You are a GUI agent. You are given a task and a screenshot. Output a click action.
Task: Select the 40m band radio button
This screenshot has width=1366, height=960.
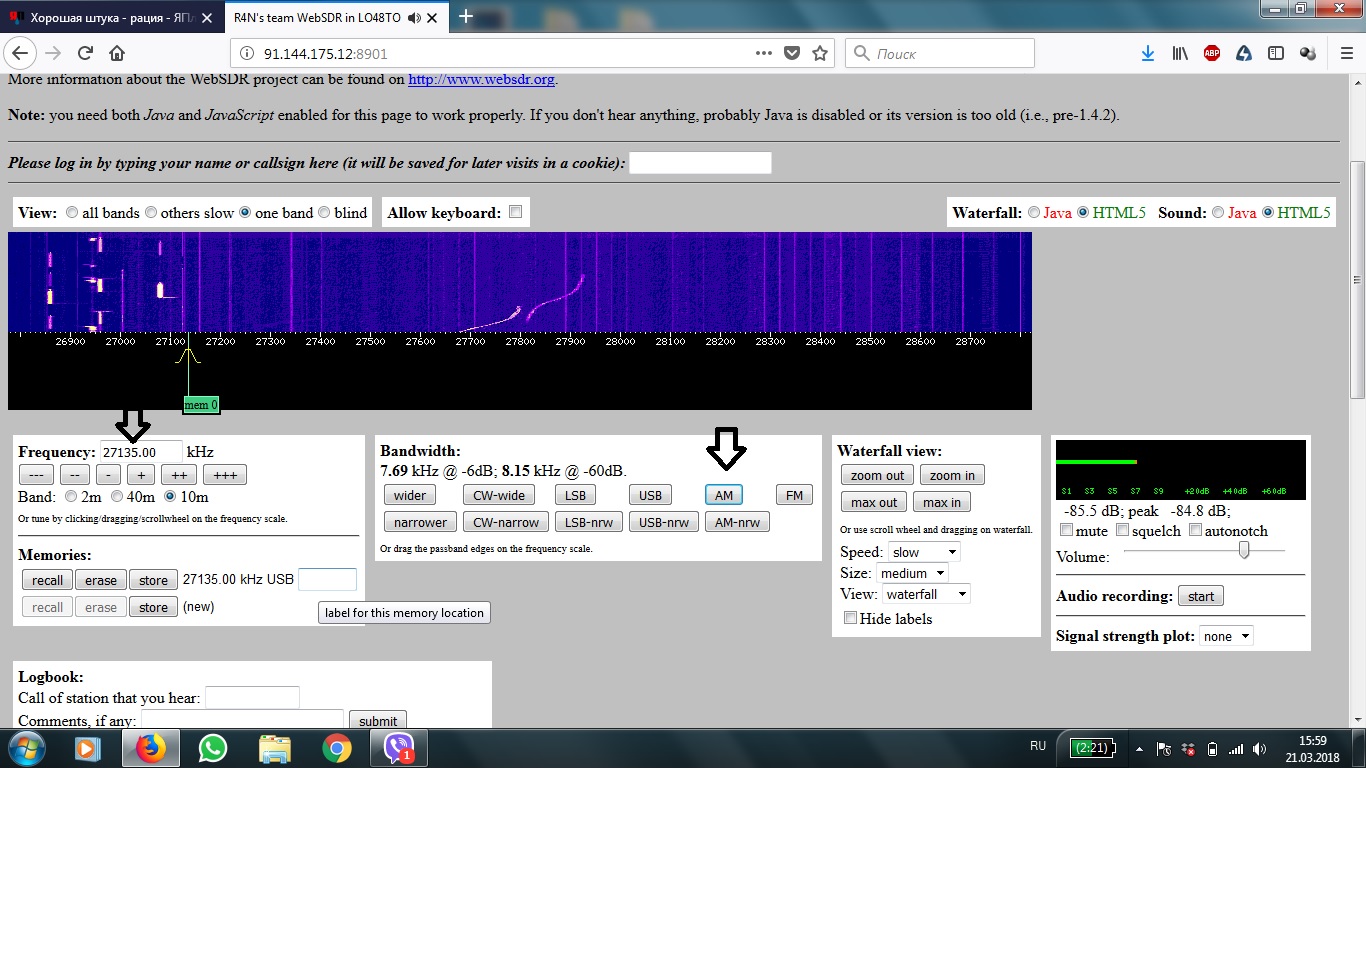click(117, 496)
